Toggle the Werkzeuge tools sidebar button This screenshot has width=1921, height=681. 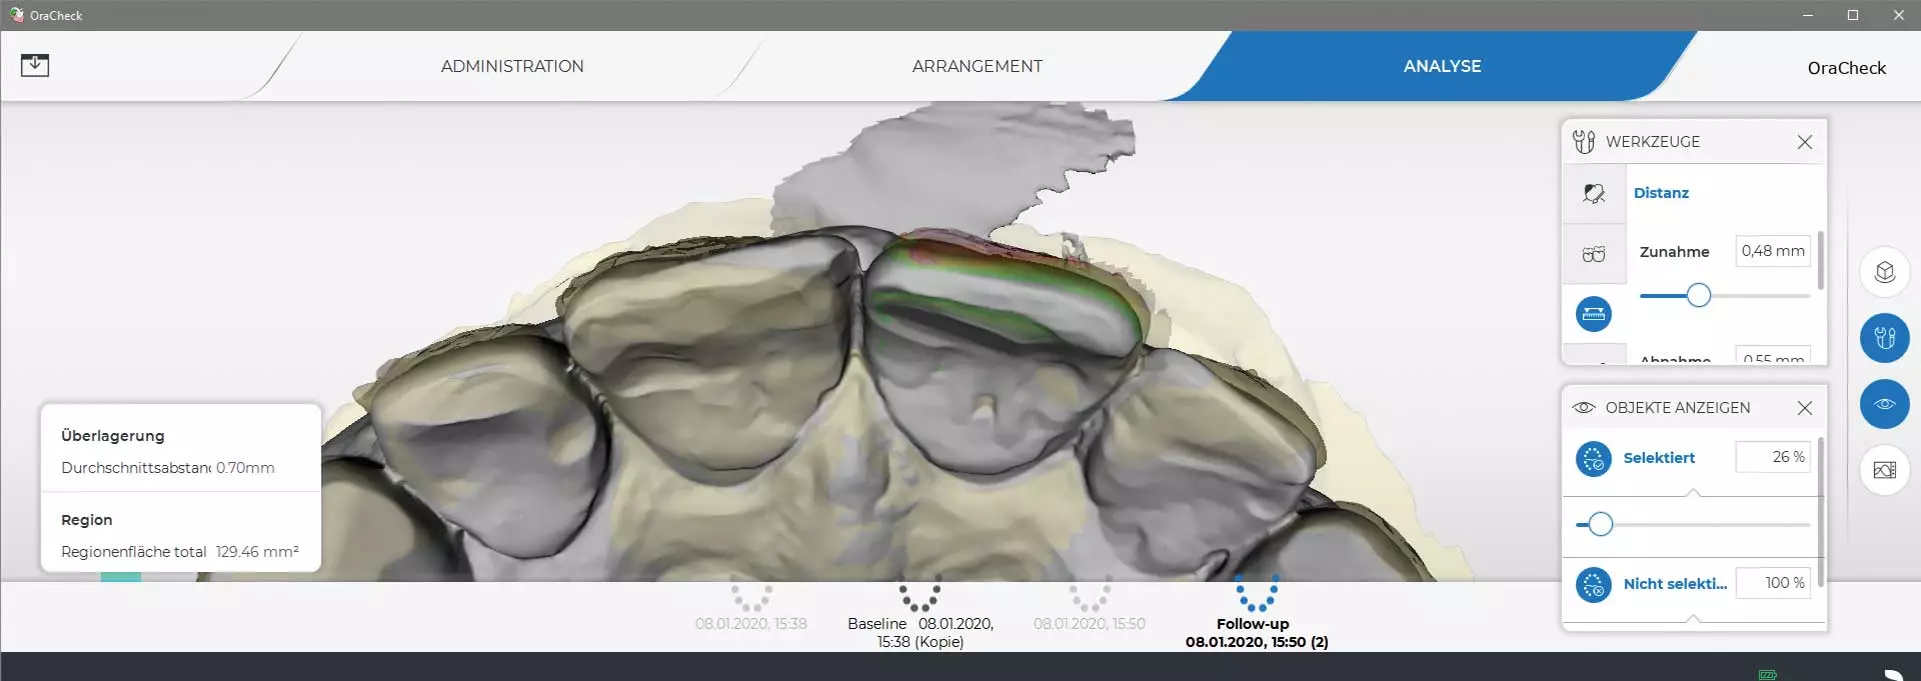coord(1884,338)
